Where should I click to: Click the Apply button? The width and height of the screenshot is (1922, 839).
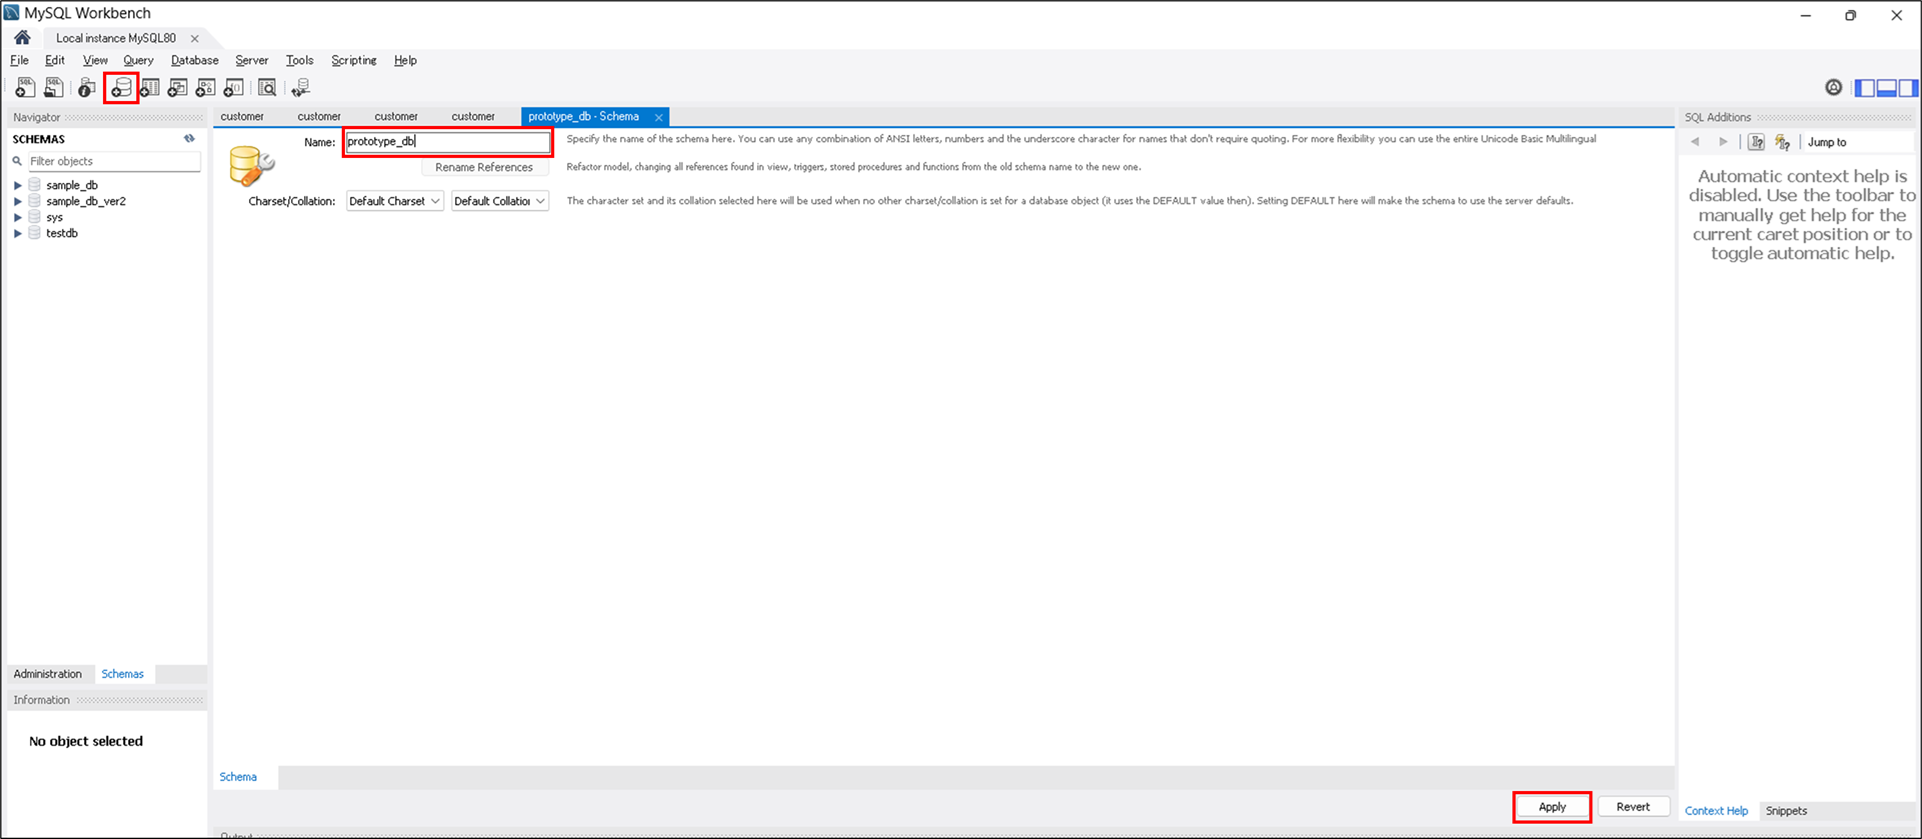coord(1552,807)
